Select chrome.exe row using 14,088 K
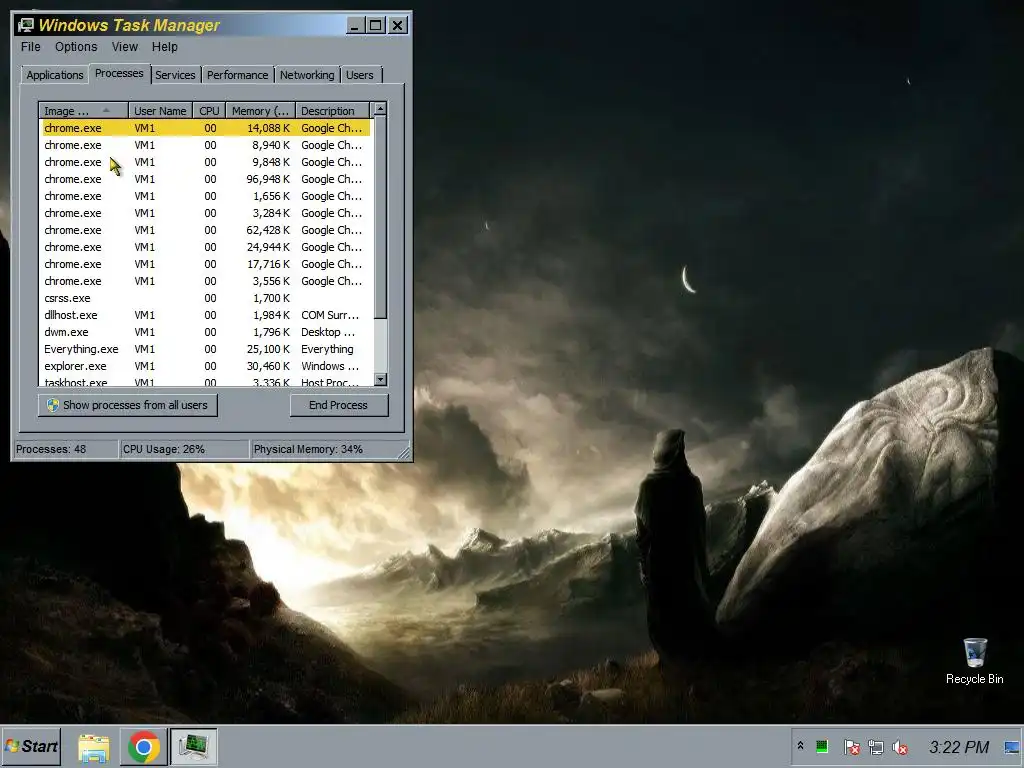The height and width of the screenshot is (768, 1024). click(206, 128)
